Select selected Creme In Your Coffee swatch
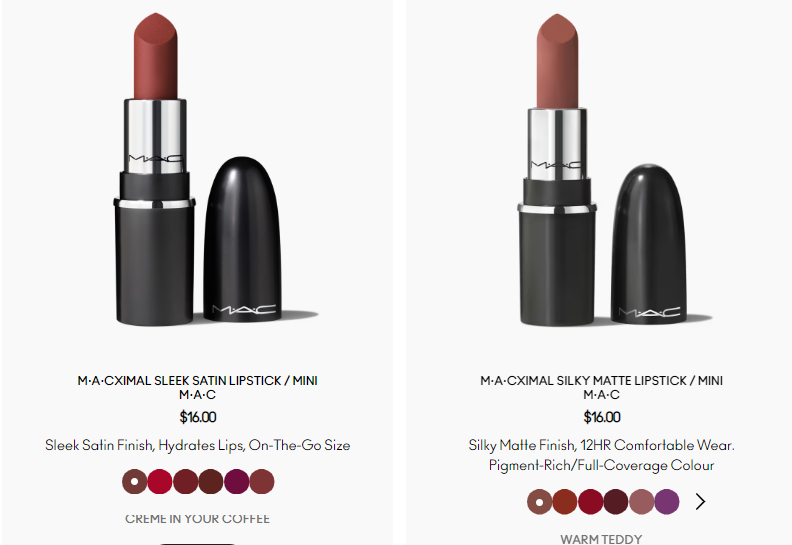The height and width of the screenshot is (545, 792). 134,481
